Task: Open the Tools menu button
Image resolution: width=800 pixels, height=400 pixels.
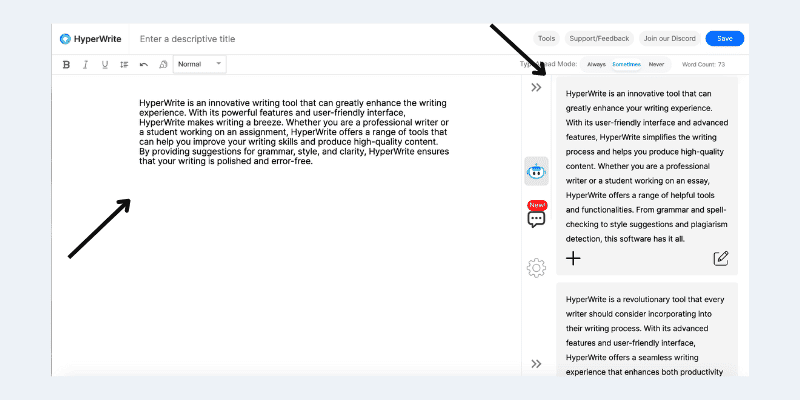Action: click(546, 39)
